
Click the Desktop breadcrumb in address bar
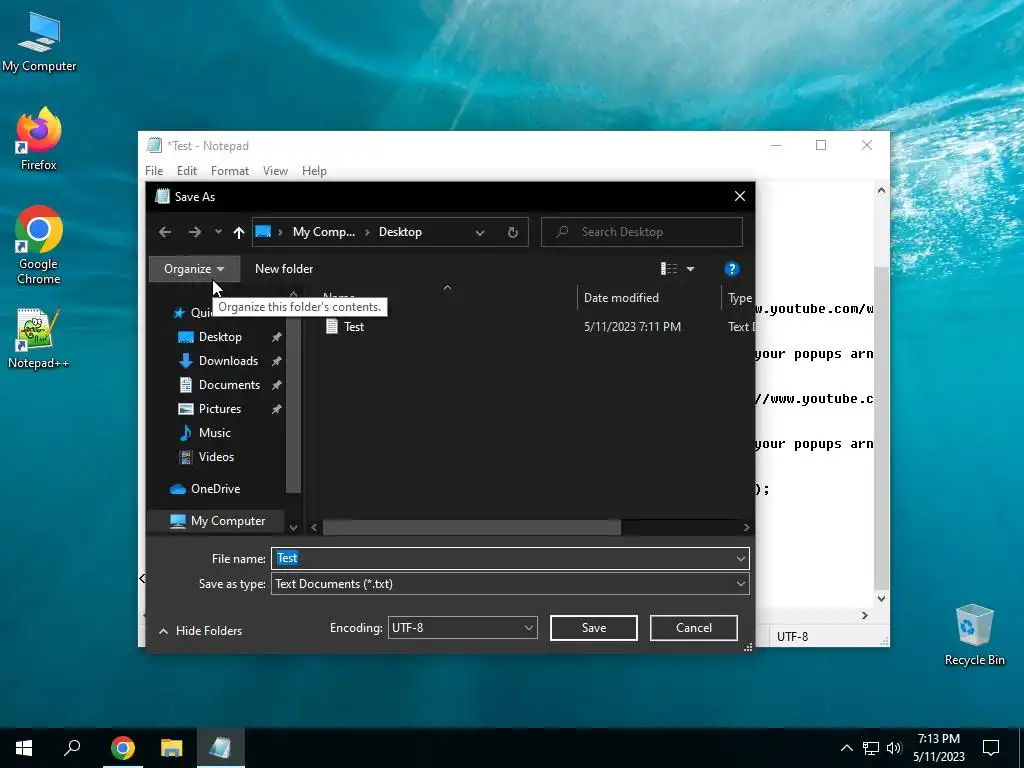tap(400, 232)
